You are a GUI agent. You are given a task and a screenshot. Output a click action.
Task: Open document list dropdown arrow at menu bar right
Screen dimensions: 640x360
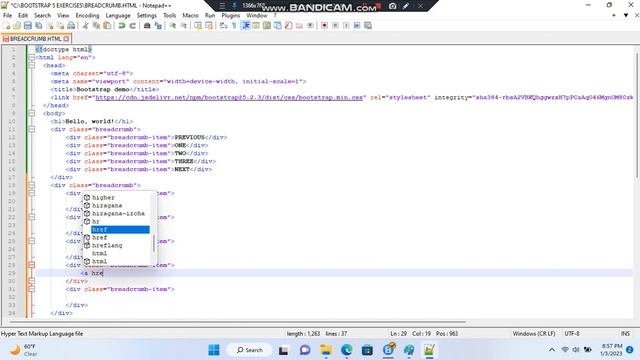[x=626, y=15]
